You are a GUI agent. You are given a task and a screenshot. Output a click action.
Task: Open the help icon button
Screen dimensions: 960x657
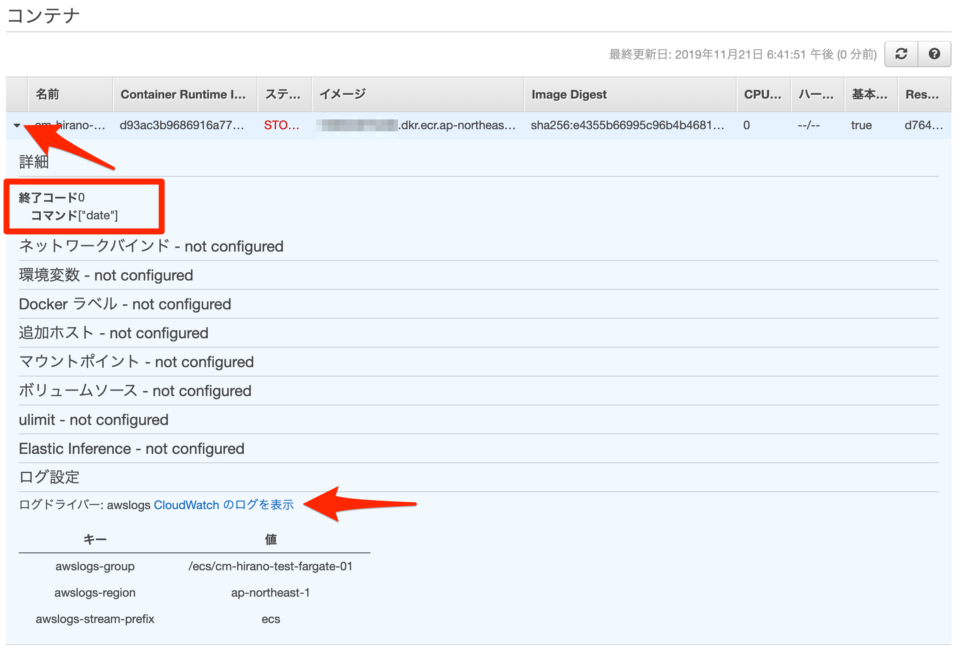934,54
